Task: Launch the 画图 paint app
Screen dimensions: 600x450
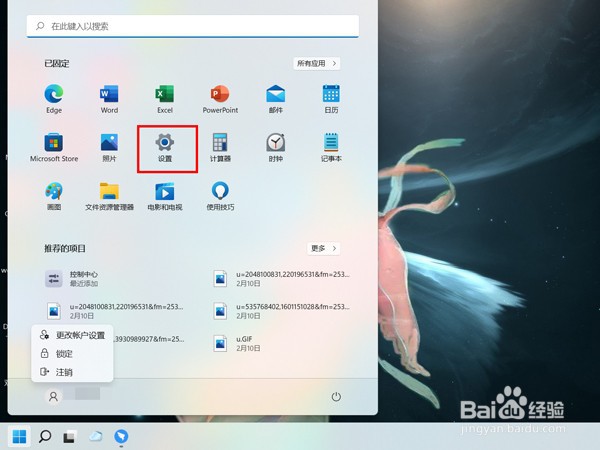Action: click(x=54, y=196)
